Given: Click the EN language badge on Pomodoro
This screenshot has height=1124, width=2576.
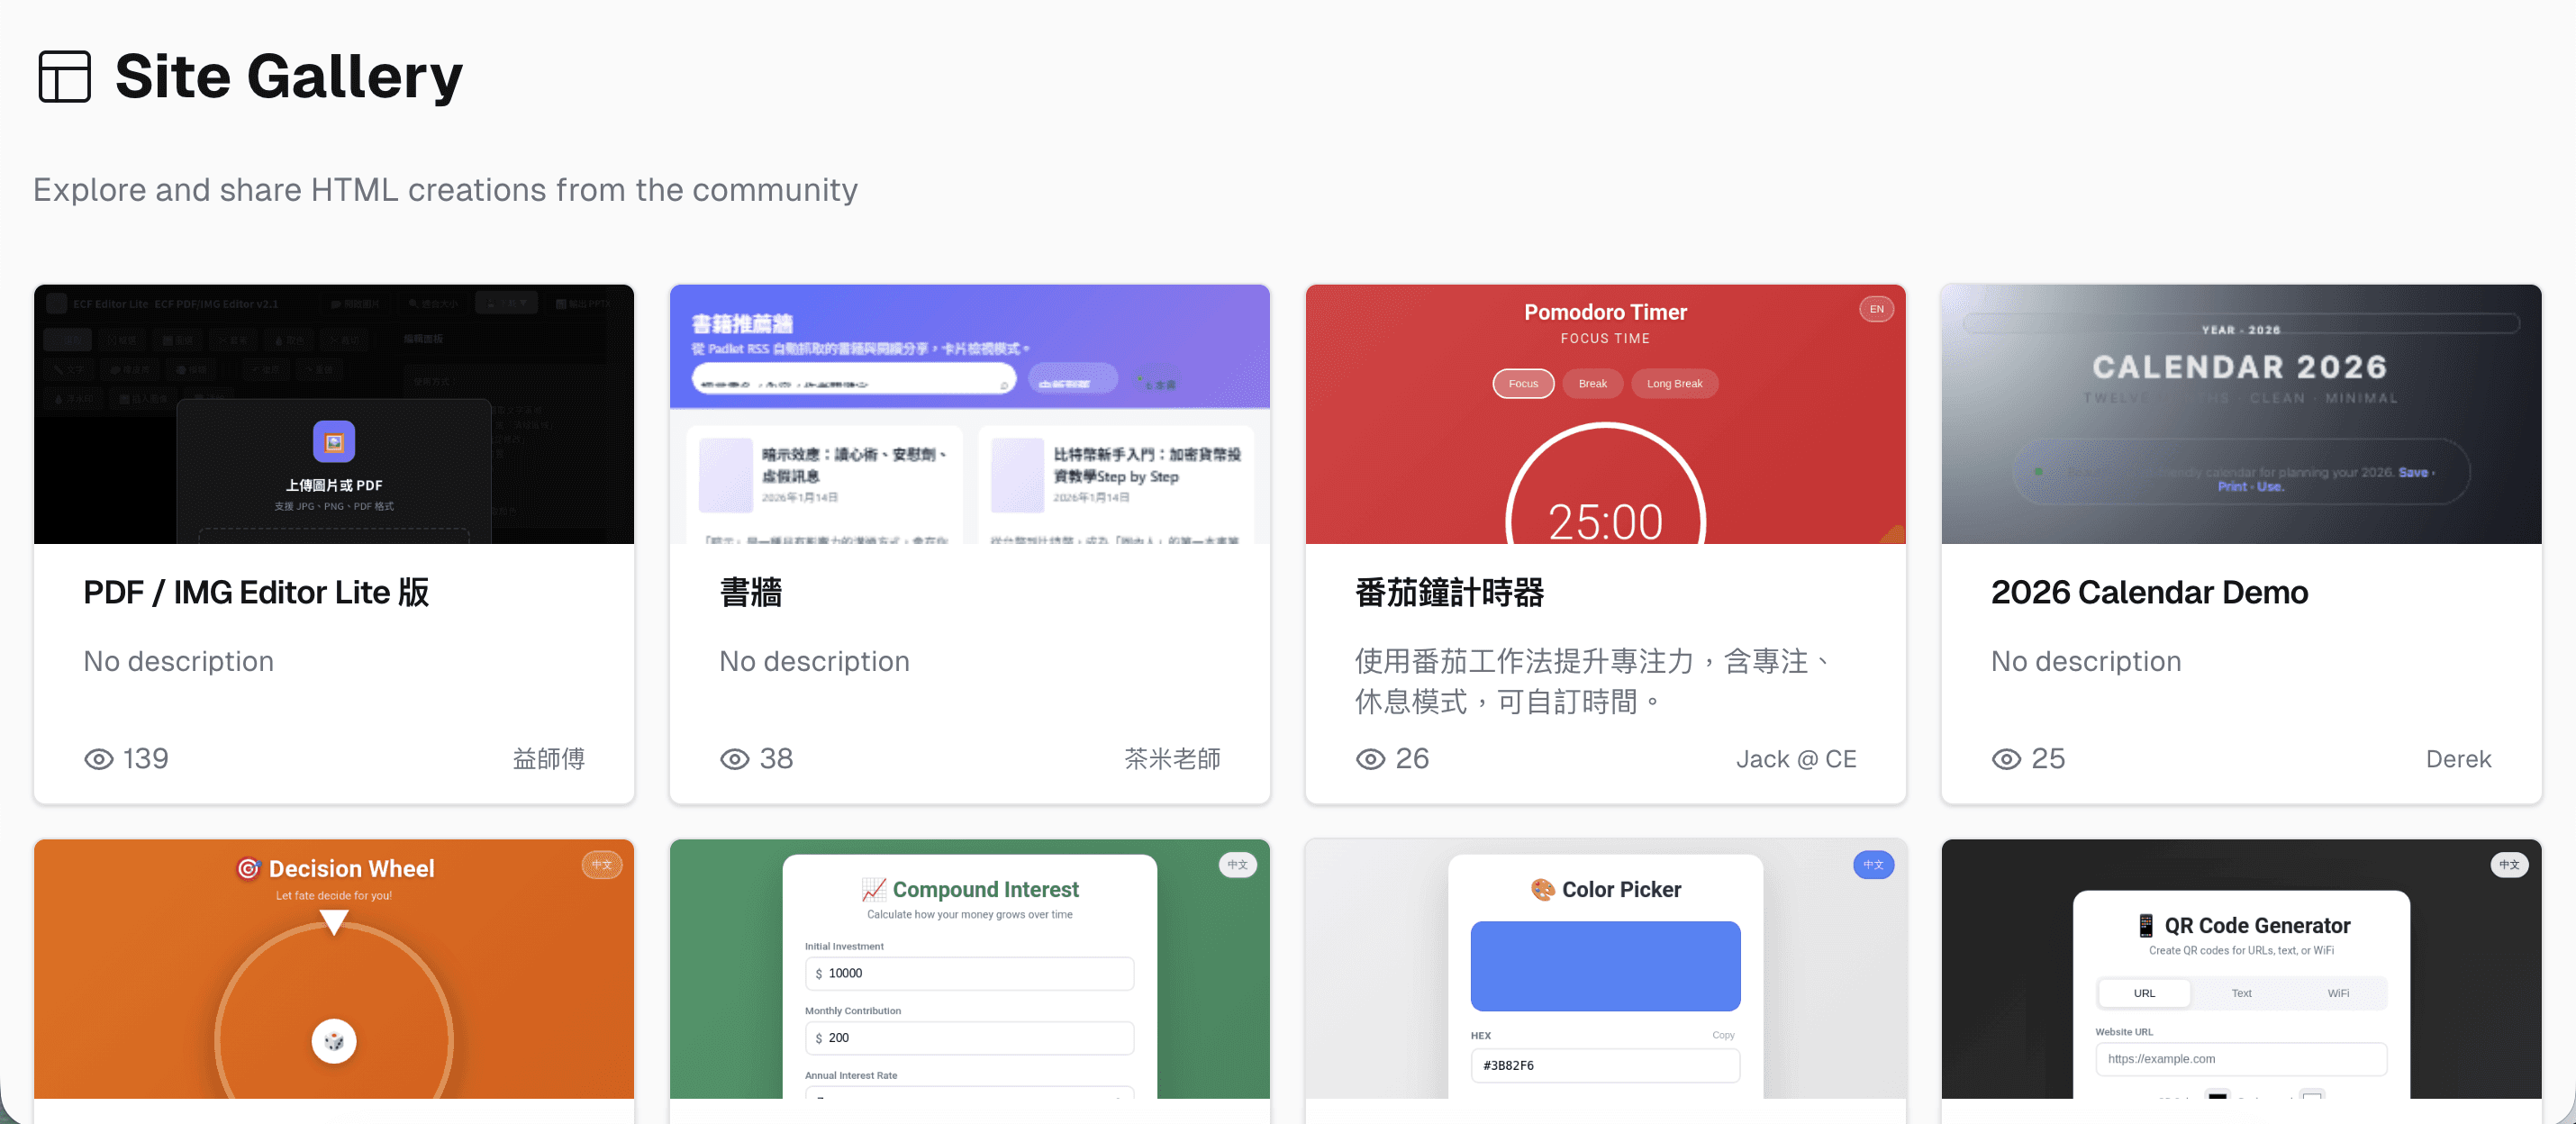Looking at the screenshot, I should click(1876, 309).
